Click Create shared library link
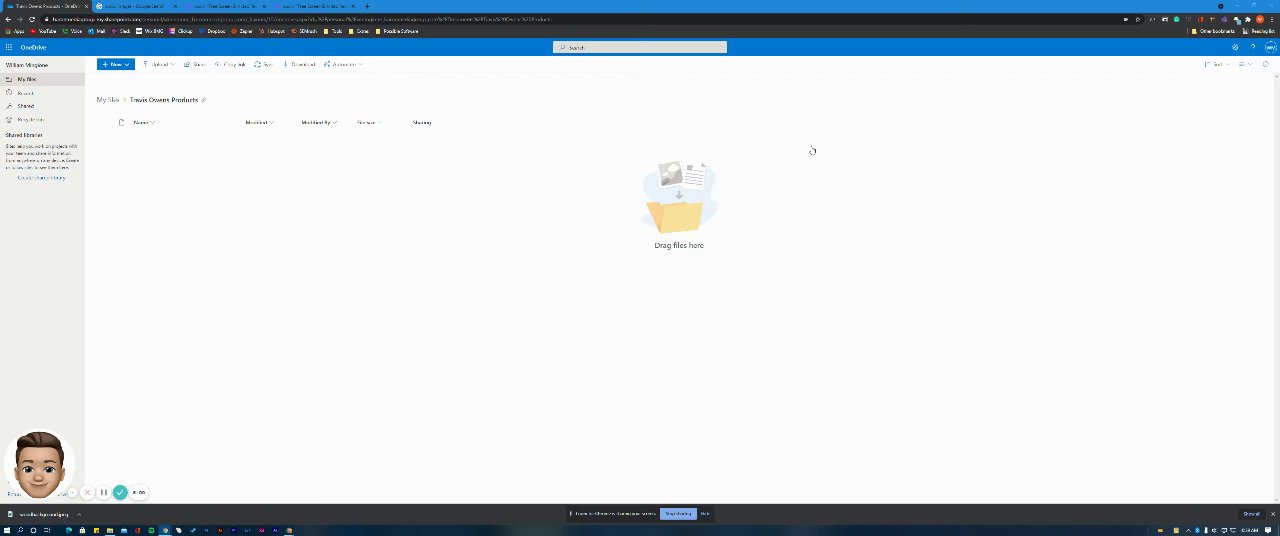 (41, 178)
